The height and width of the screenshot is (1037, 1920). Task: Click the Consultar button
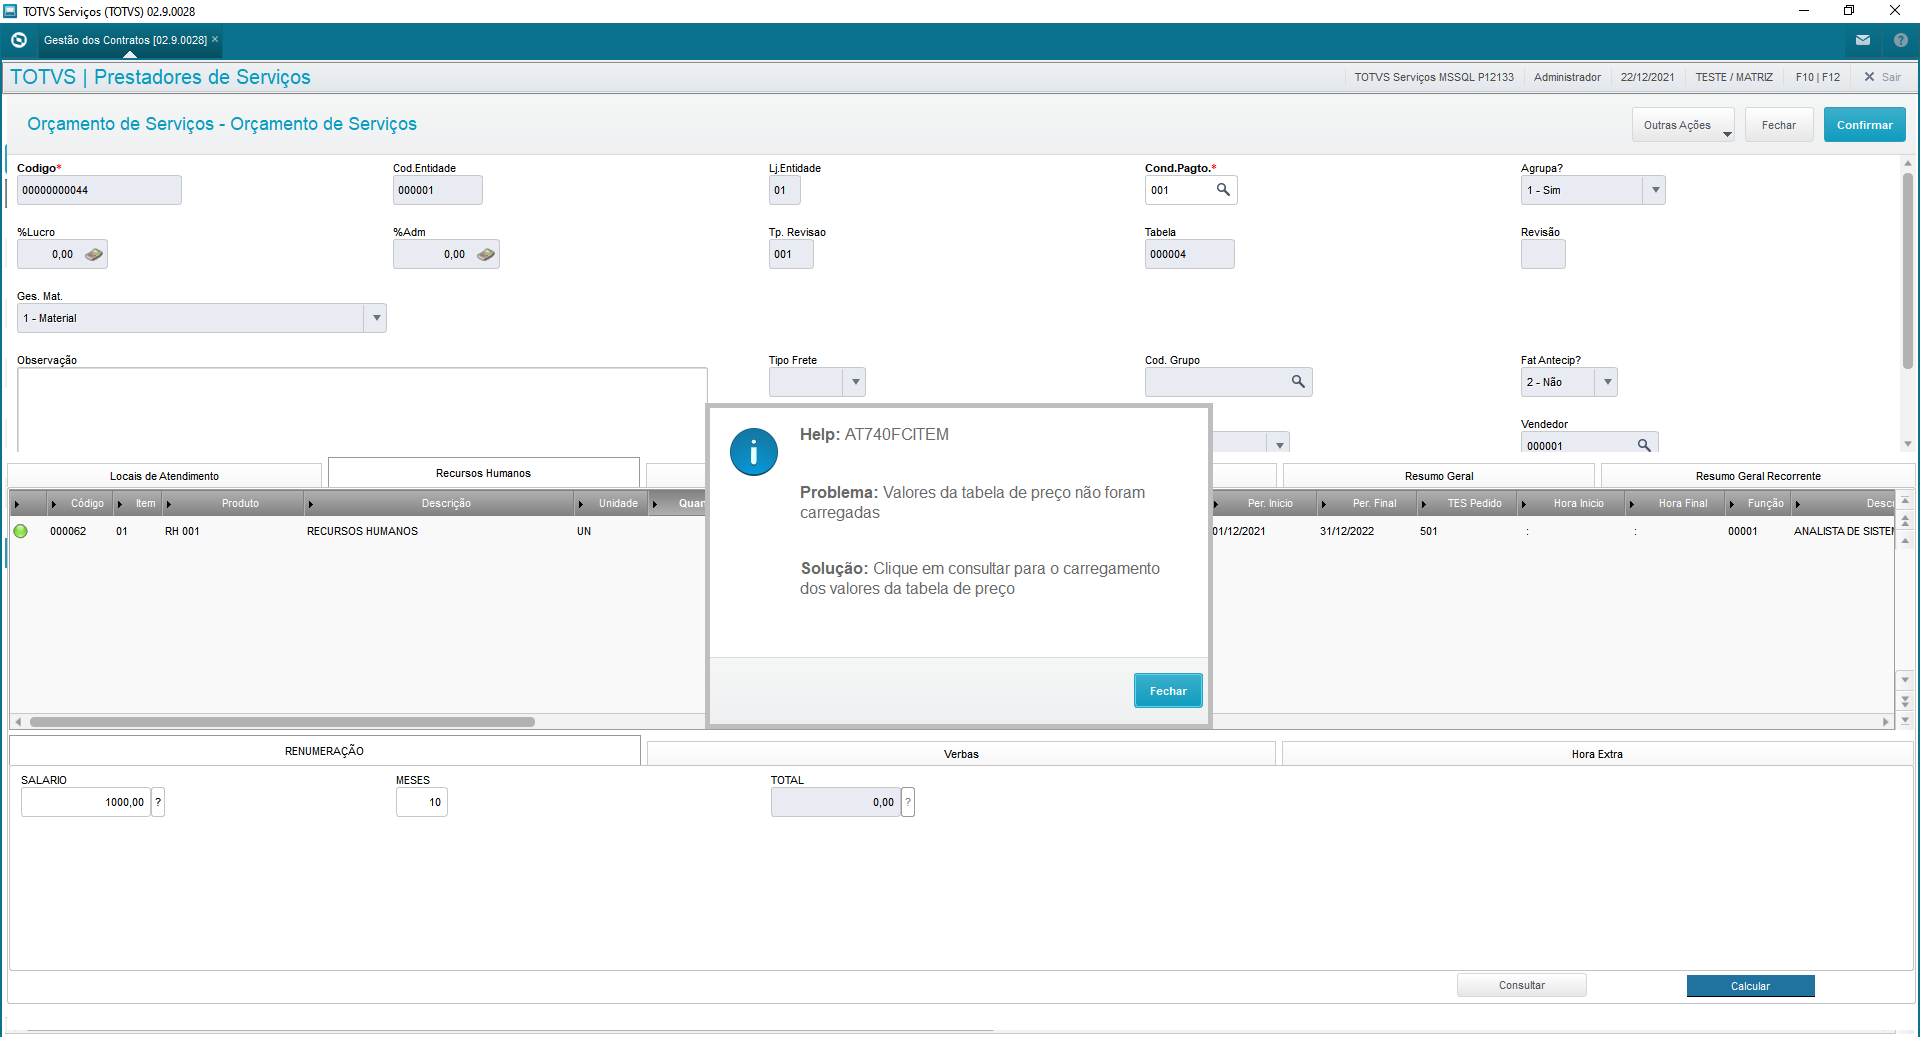(x=1521, y=985)
